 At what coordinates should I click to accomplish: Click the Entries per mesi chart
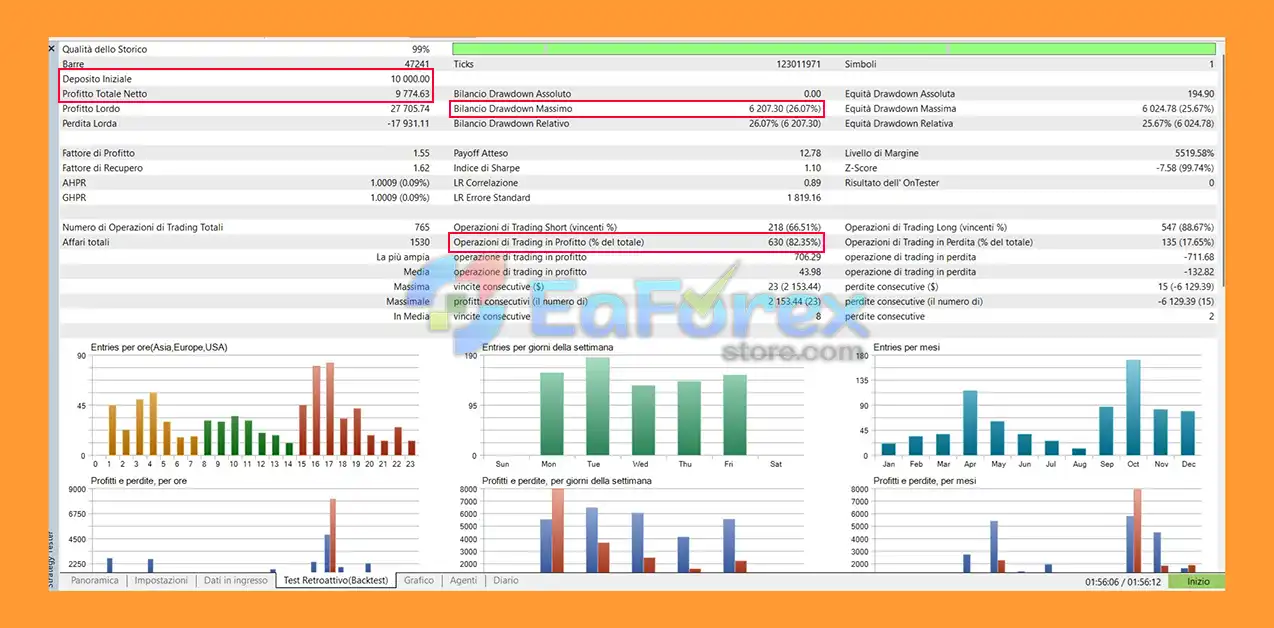1035,410
